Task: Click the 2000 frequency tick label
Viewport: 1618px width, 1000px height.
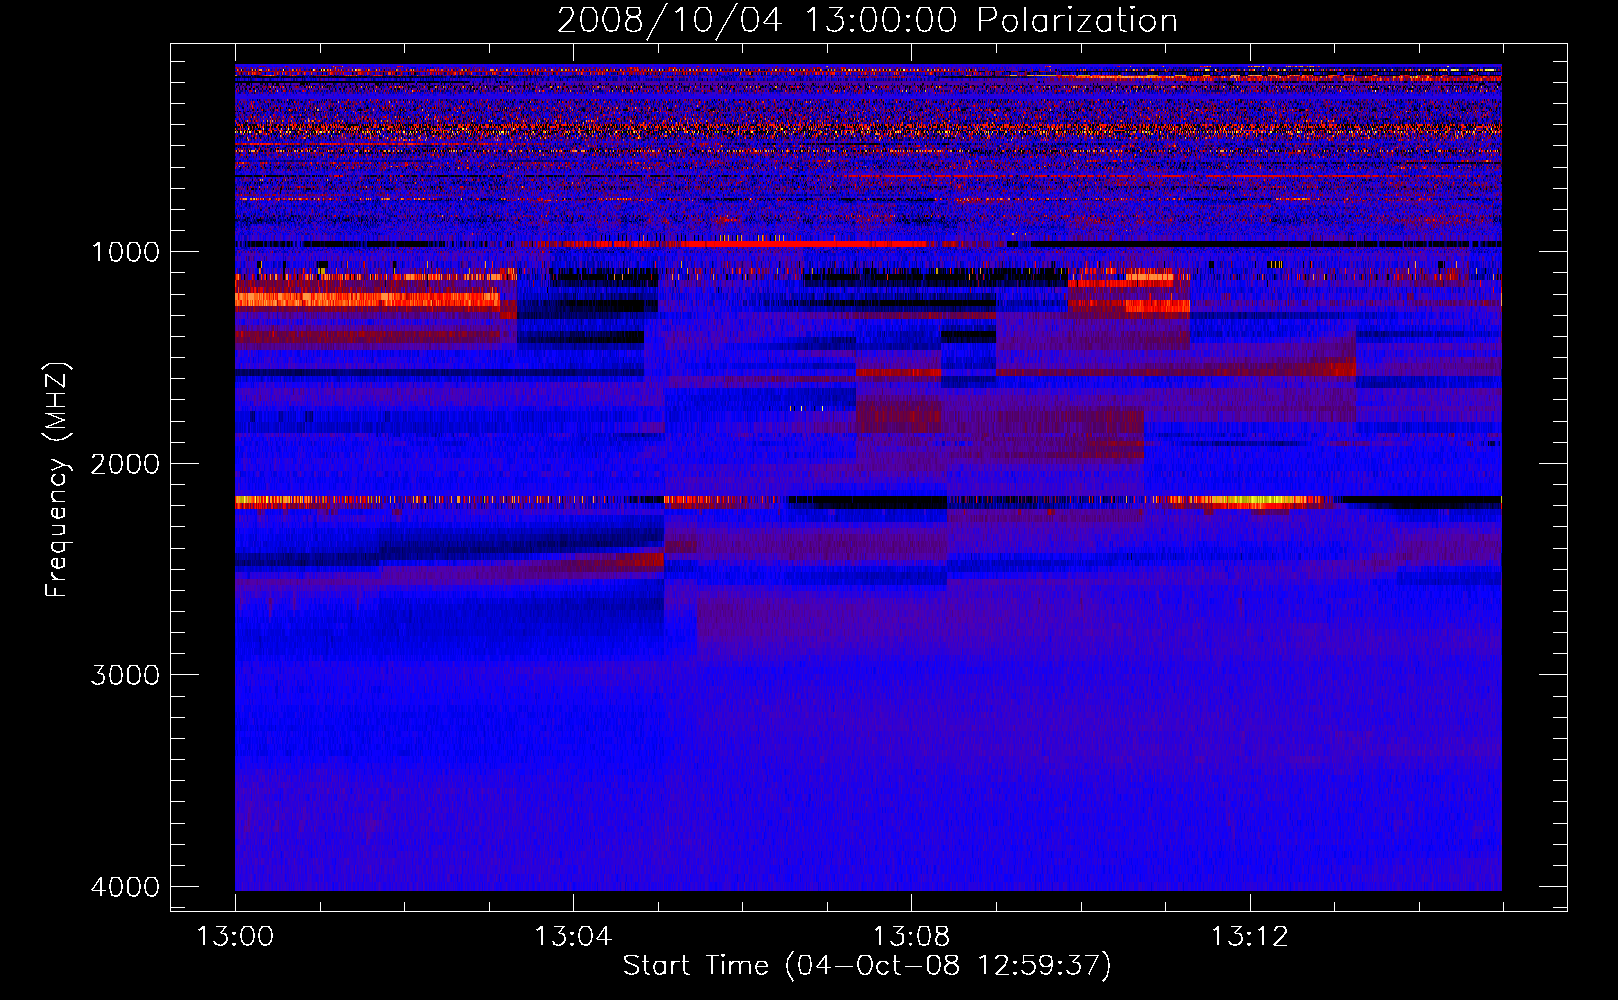Action: click(125, 464)
